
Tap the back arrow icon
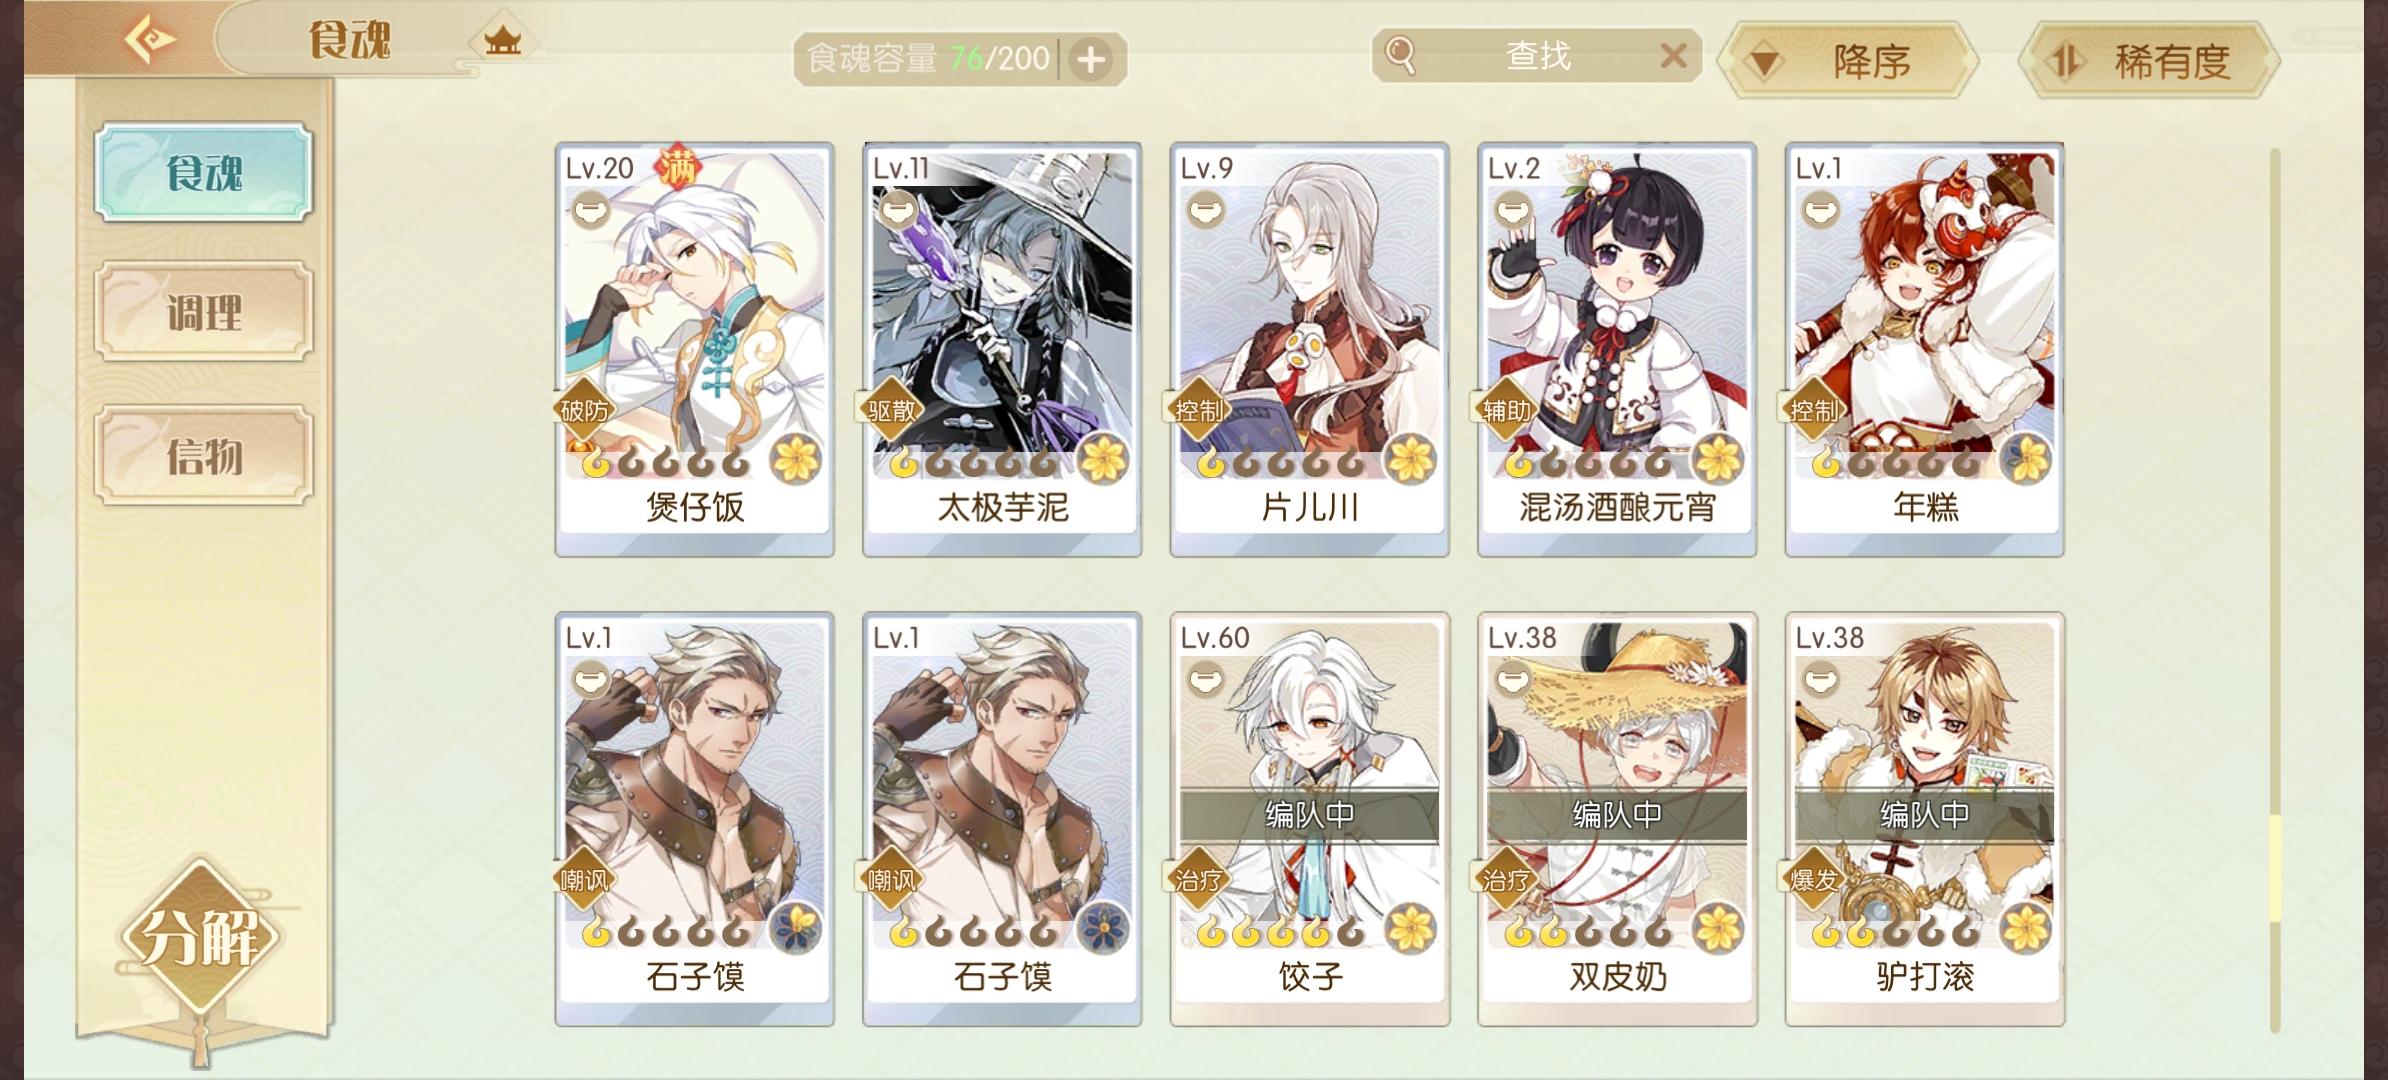[x=150, y=40]
